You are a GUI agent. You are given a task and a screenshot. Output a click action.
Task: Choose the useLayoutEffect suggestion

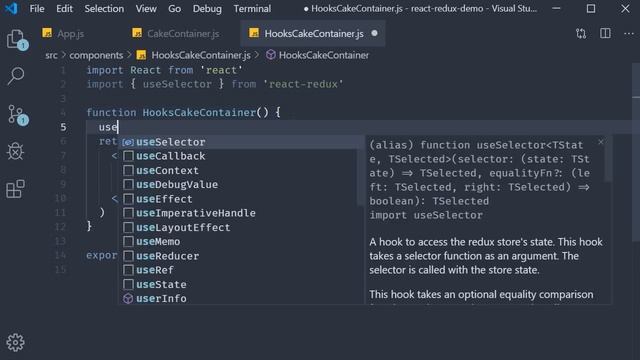click(241, 227)
